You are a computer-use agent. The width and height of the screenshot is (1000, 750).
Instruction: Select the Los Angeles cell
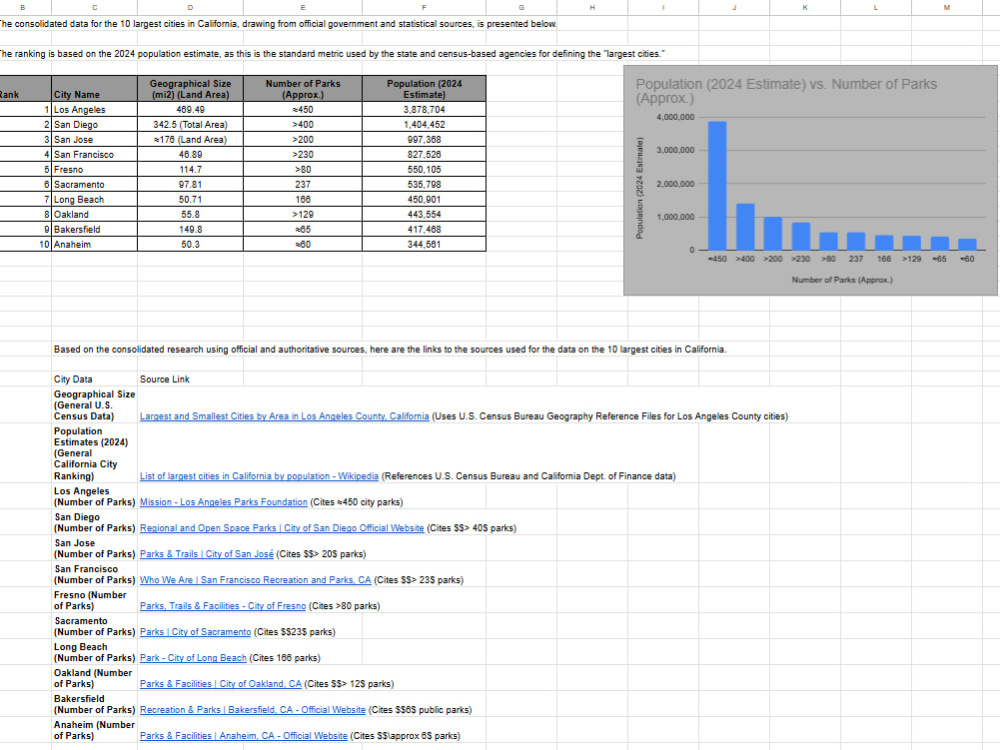click(x=94, y=110)
